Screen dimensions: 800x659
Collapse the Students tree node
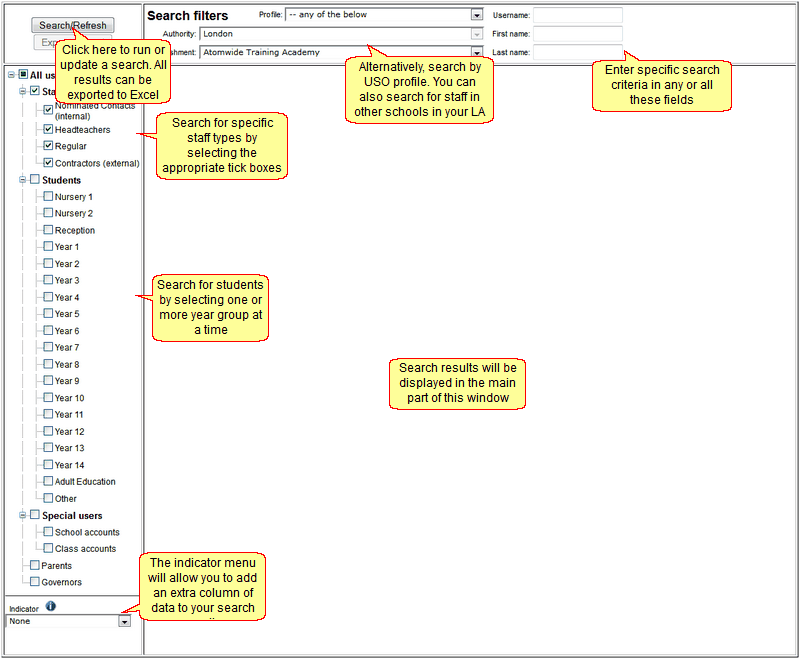[x=22, y=180]
